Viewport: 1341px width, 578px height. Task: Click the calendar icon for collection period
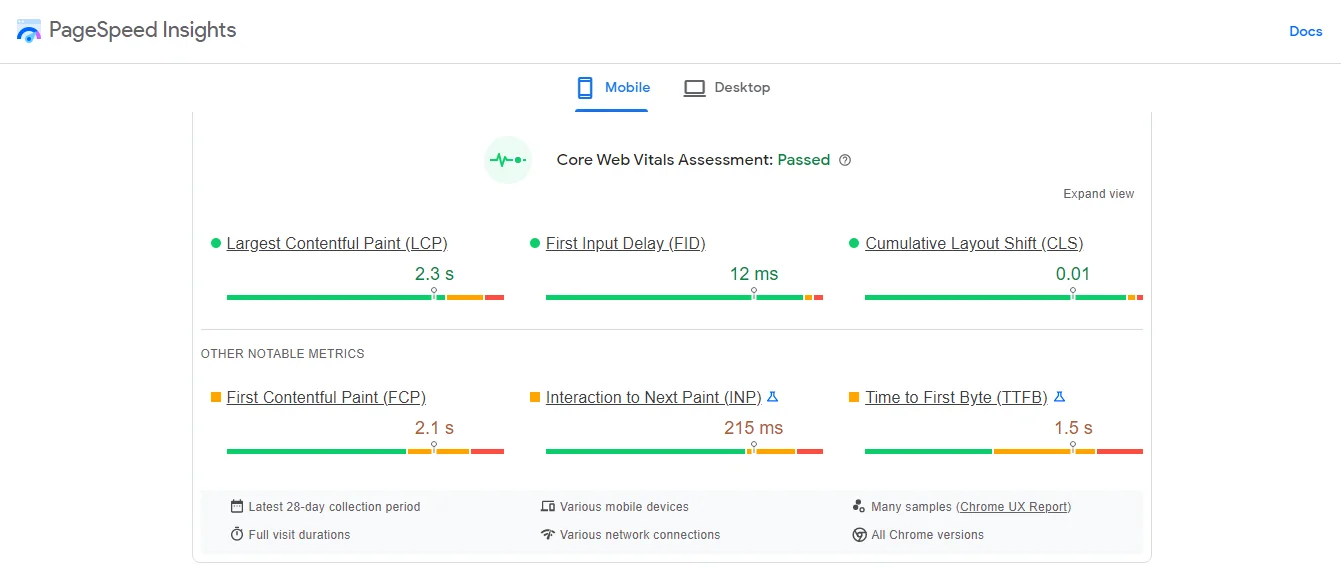click(x=237, y=506)
